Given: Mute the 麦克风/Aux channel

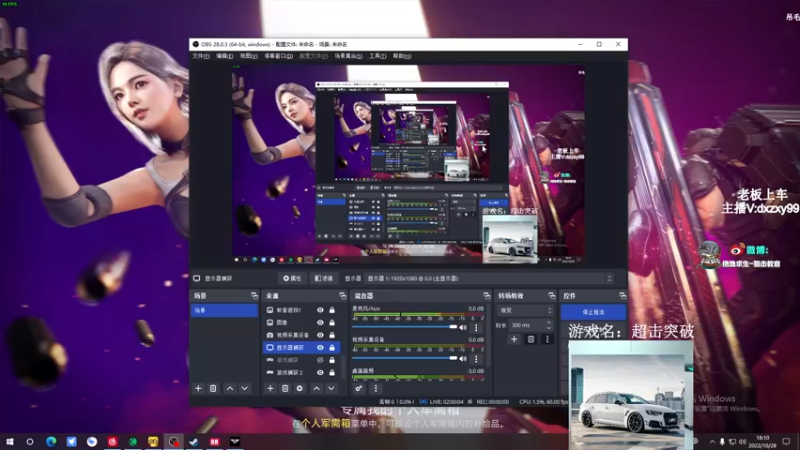Looking at the screenshot, I should click(x=463, y=328).
